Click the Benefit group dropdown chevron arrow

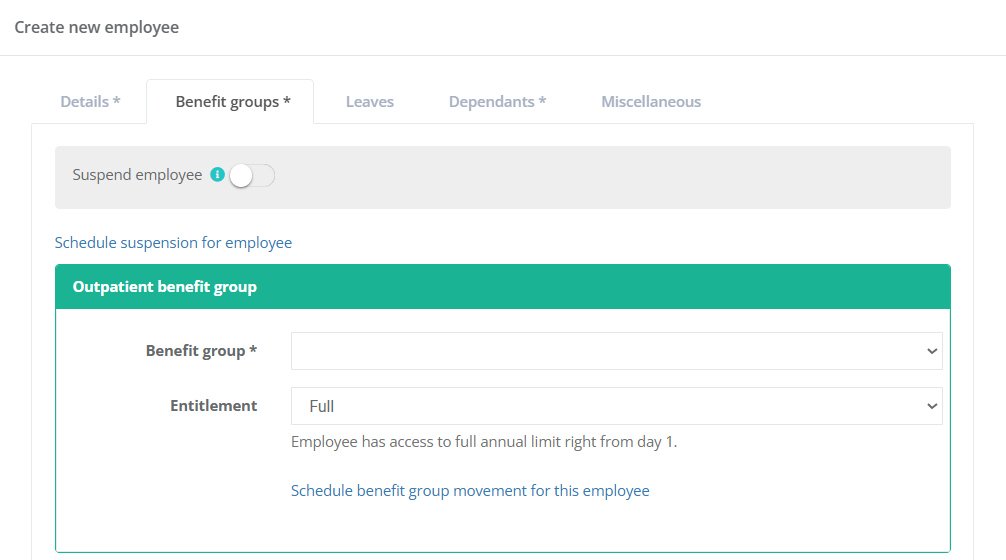click(932, 351)
